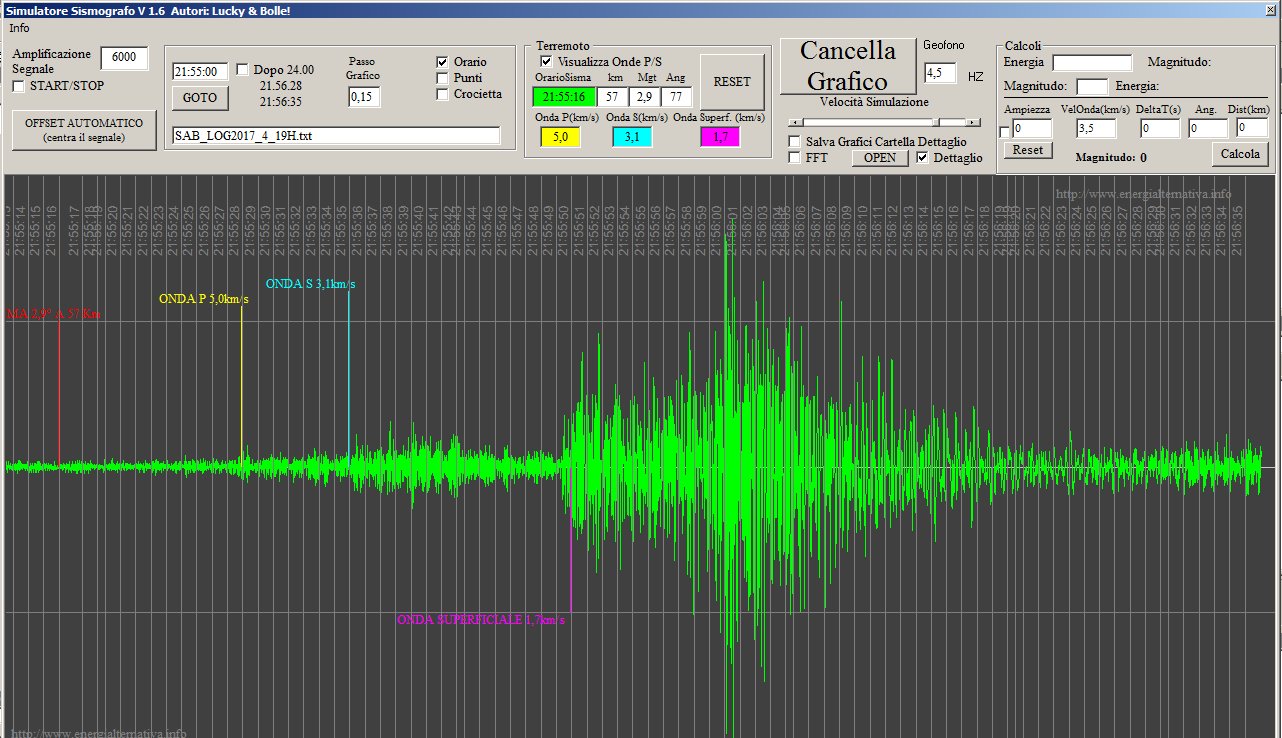The width and height of the screenshot is (1282, 738).
Task: Click the Amplificazione Segnale field showing 6000
Action: 125,58
